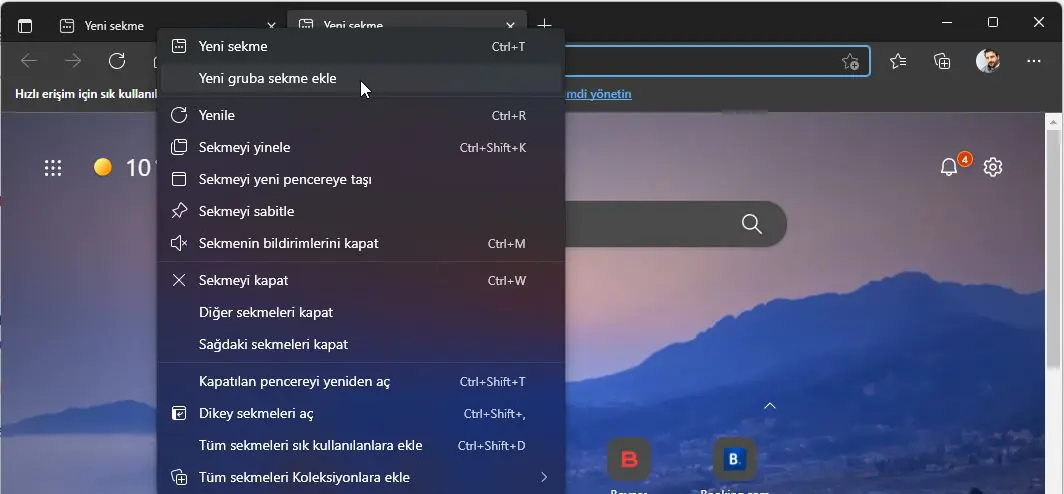This screenshot has height=494, width=1064.
Task: Collapse quick links with the up chevron
Action: pos(770,406)
